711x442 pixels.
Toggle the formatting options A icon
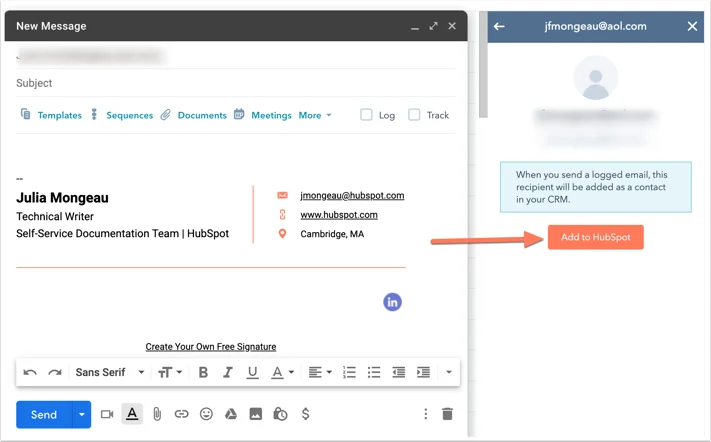(x=132, y=414)
